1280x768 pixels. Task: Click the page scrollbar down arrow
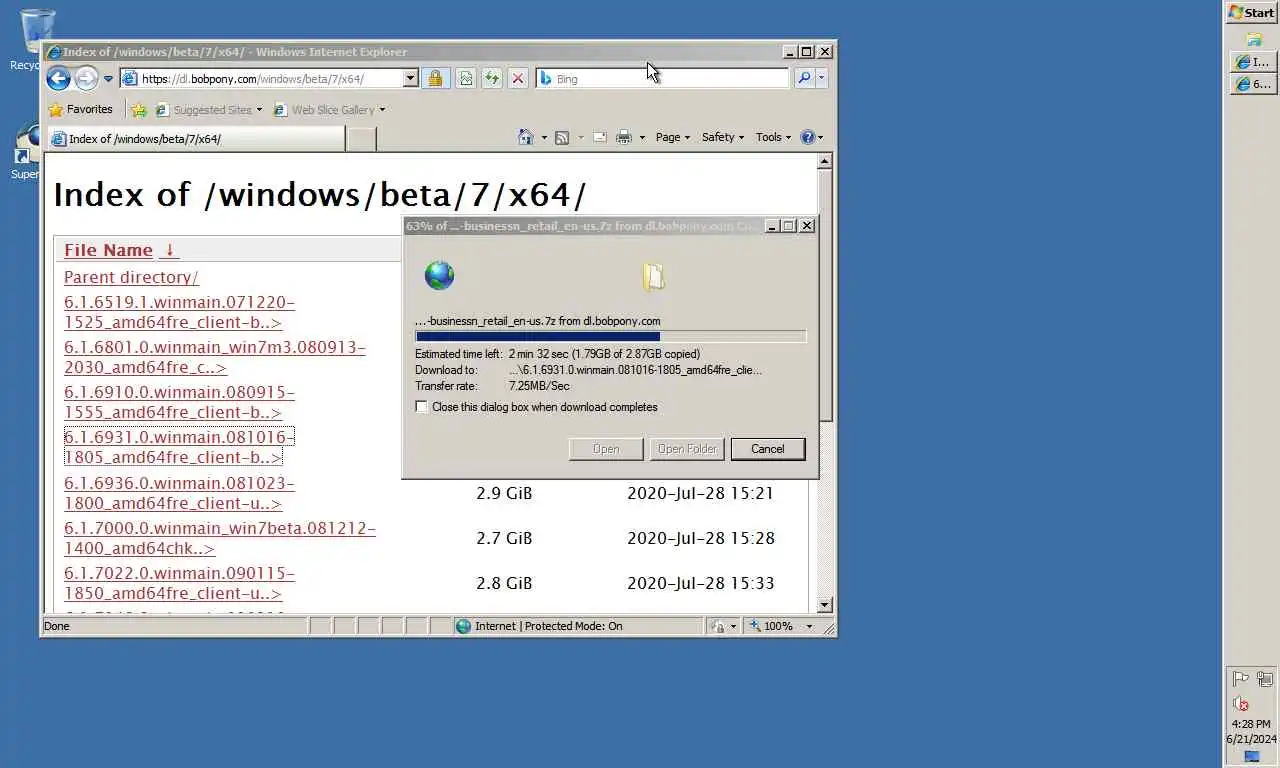click(825, 604)
